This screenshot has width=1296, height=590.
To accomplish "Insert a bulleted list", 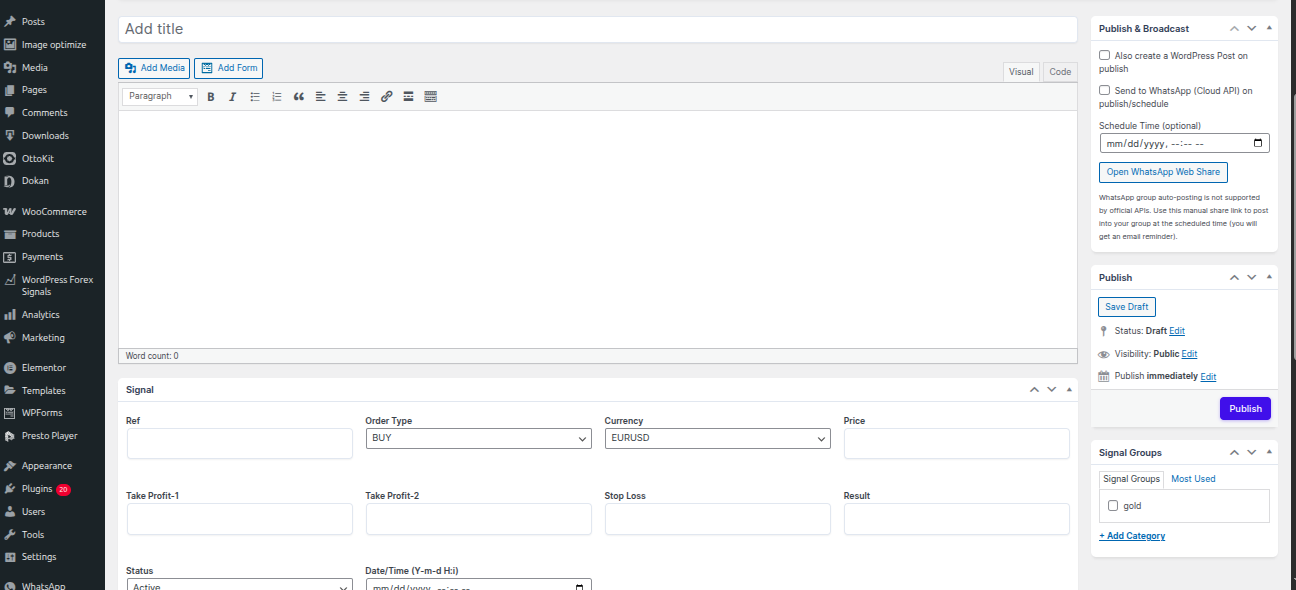I will (x=255, y=97).
